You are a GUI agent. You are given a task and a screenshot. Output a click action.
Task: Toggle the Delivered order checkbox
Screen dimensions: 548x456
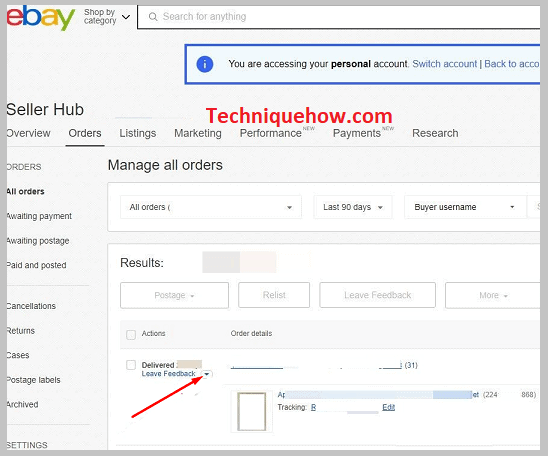131,365
